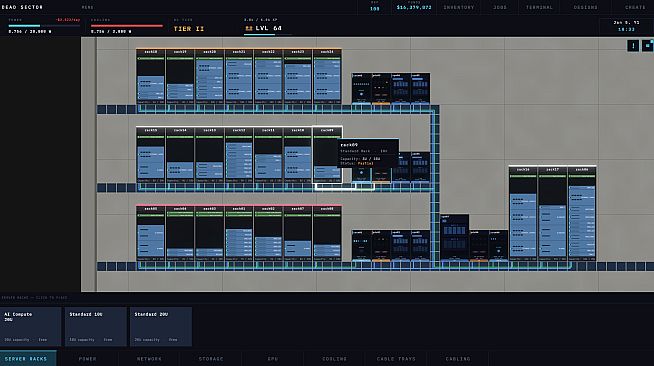
Task: Open the exclamation alerts icon
Action: point(633,46)
